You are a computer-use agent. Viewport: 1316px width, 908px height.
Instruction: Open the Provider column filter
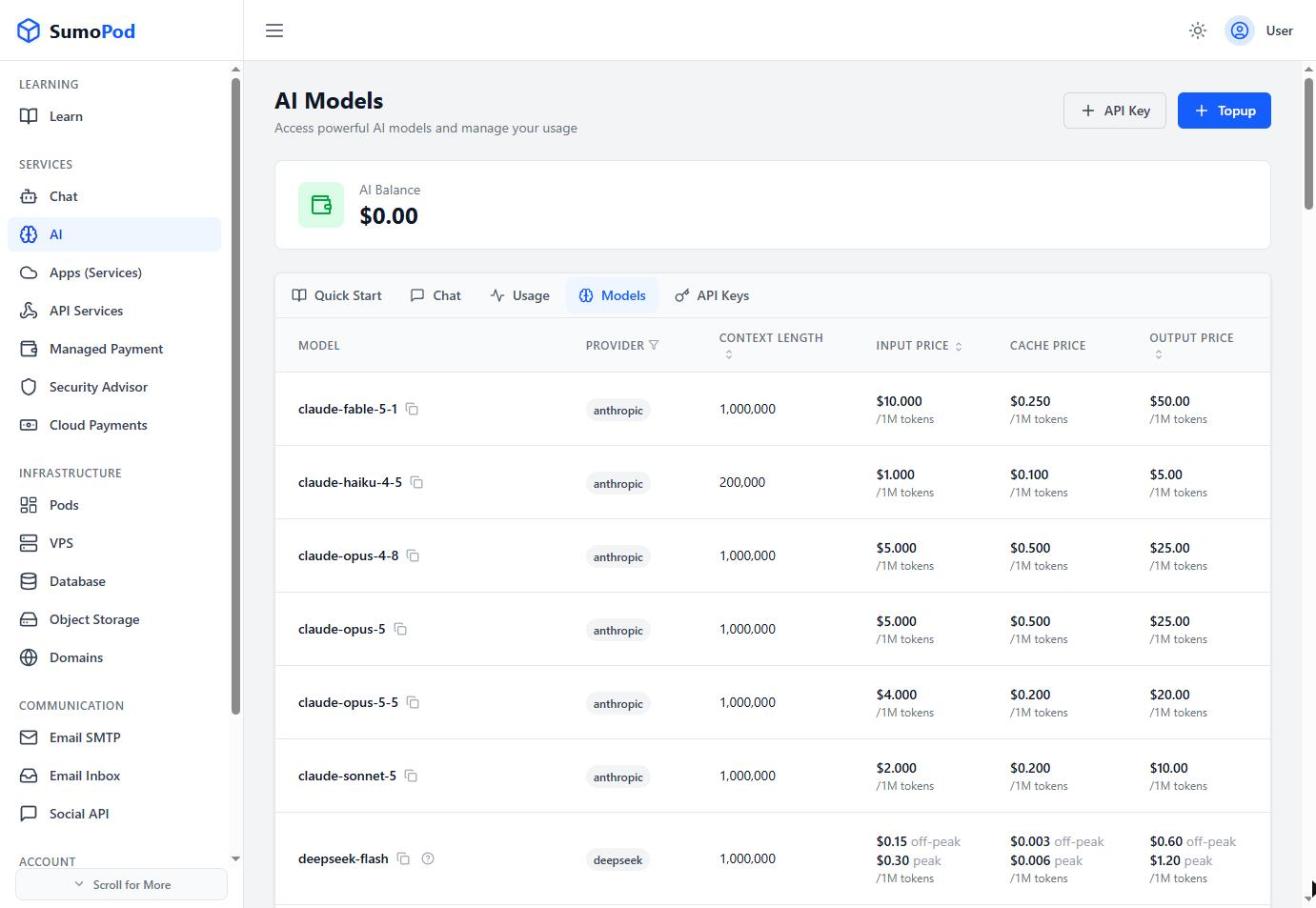coord(654,346)
